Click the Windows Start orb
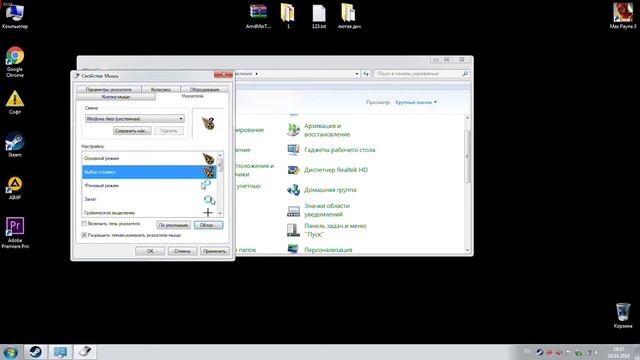 coord(11,352)
